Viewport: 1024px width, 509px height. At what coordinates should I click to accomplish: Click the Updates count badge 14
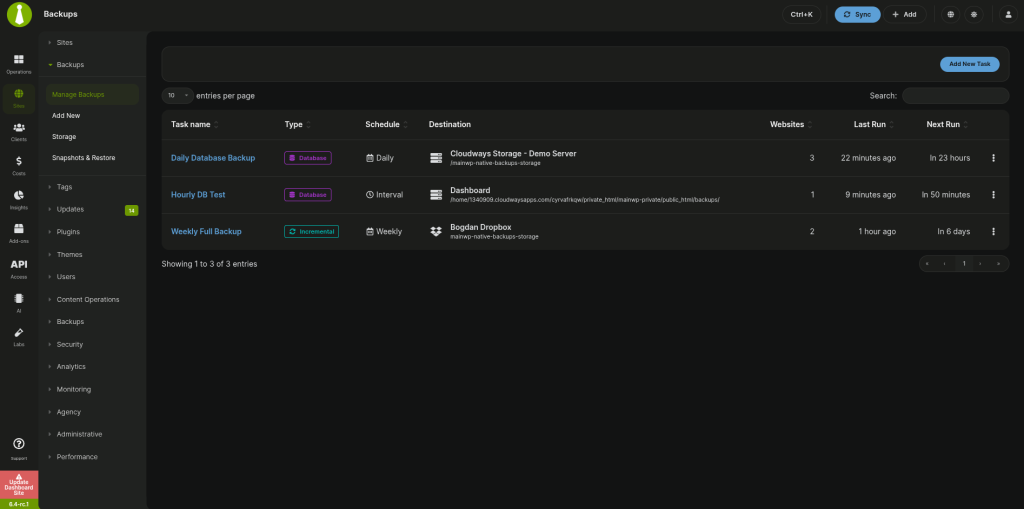click(131, 210)
